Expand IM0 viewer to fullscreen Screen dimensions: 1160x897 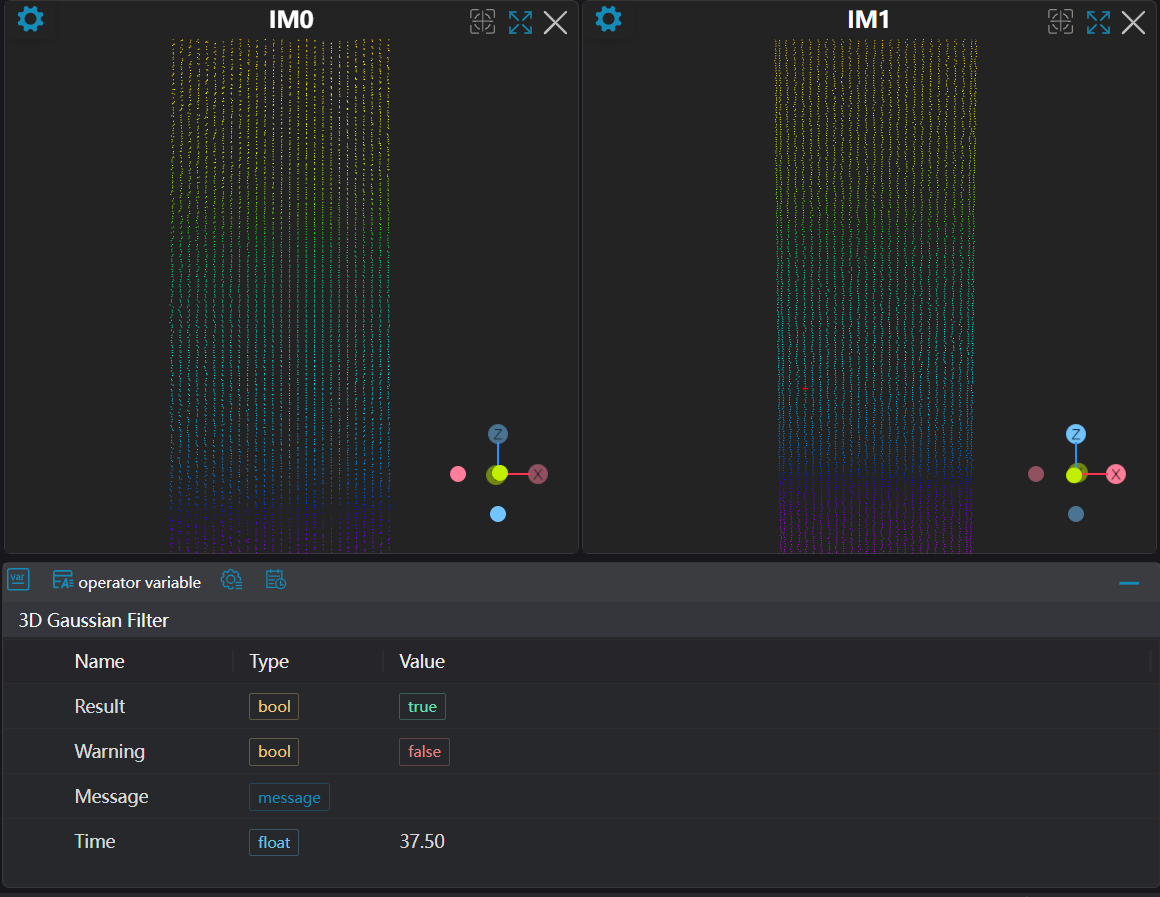click(x=520, y=22)
